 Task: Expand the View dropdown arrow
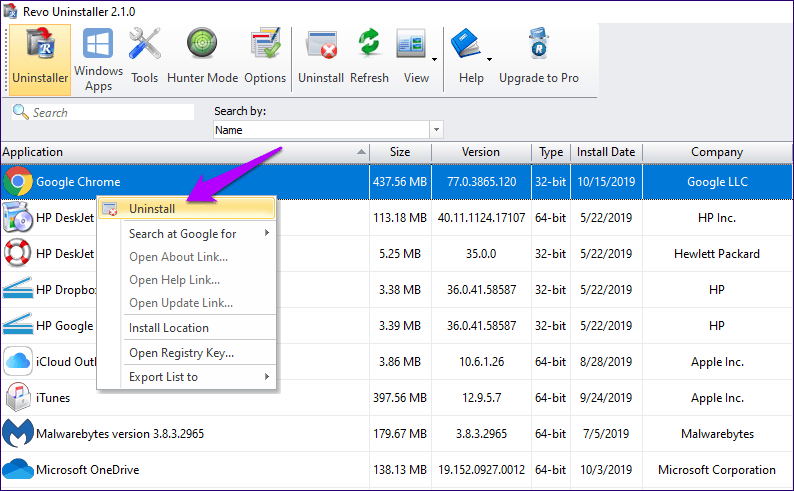pos(434,60)
